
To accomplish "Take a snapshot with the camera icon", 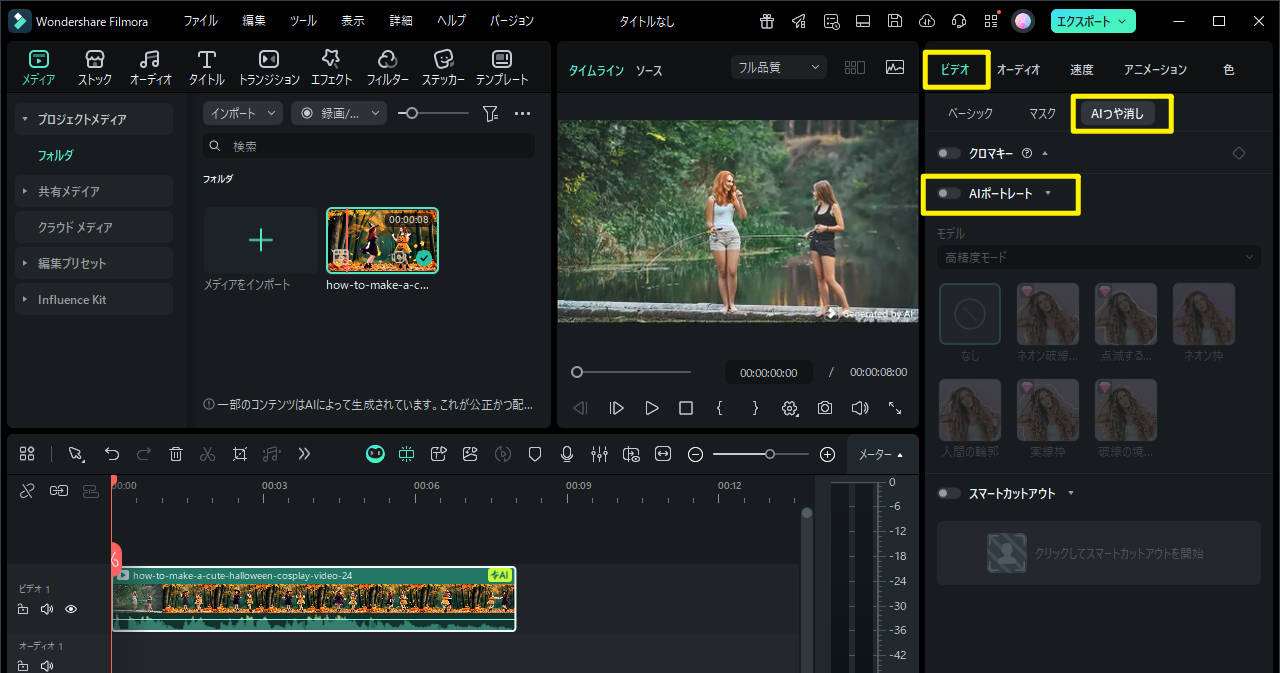I will click(824, 408).
